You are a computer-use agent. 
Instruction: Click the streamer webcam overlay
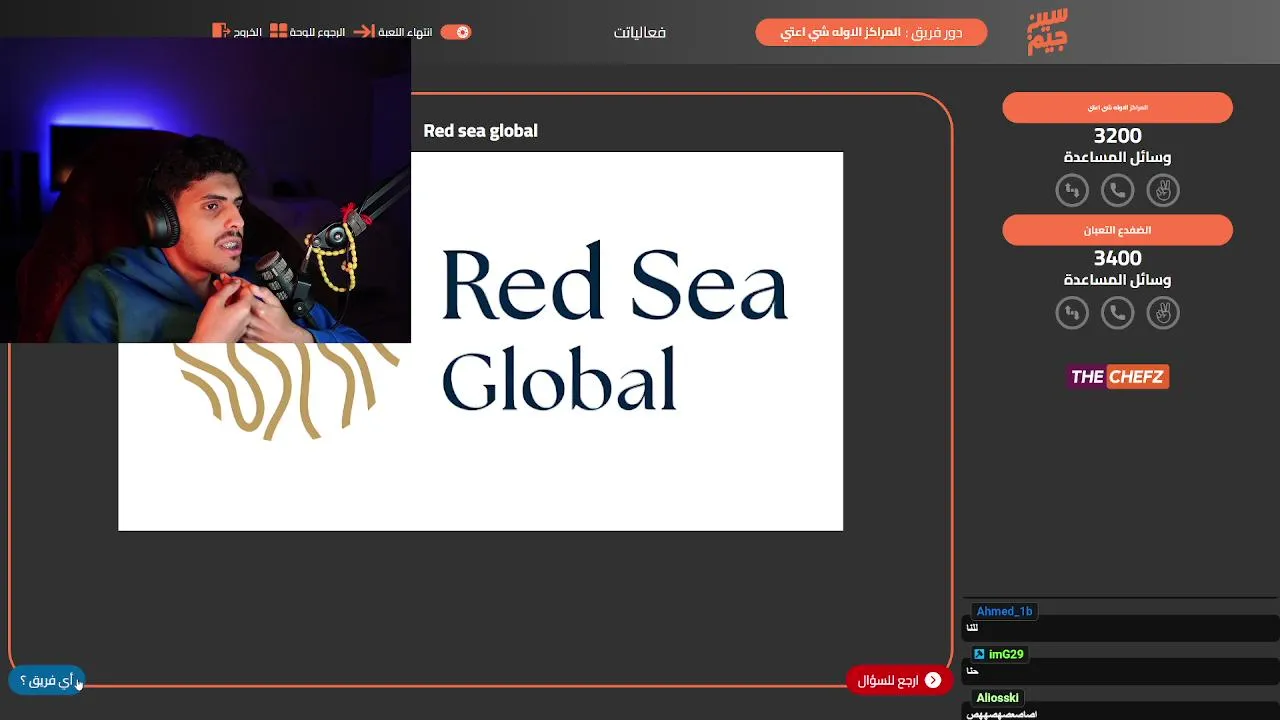pos(205,190)
